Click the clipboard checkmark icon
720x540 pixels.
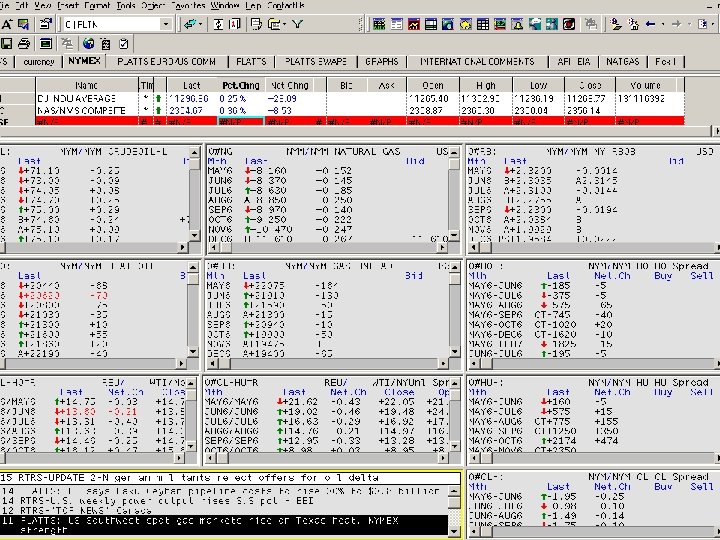pos(124,44)
